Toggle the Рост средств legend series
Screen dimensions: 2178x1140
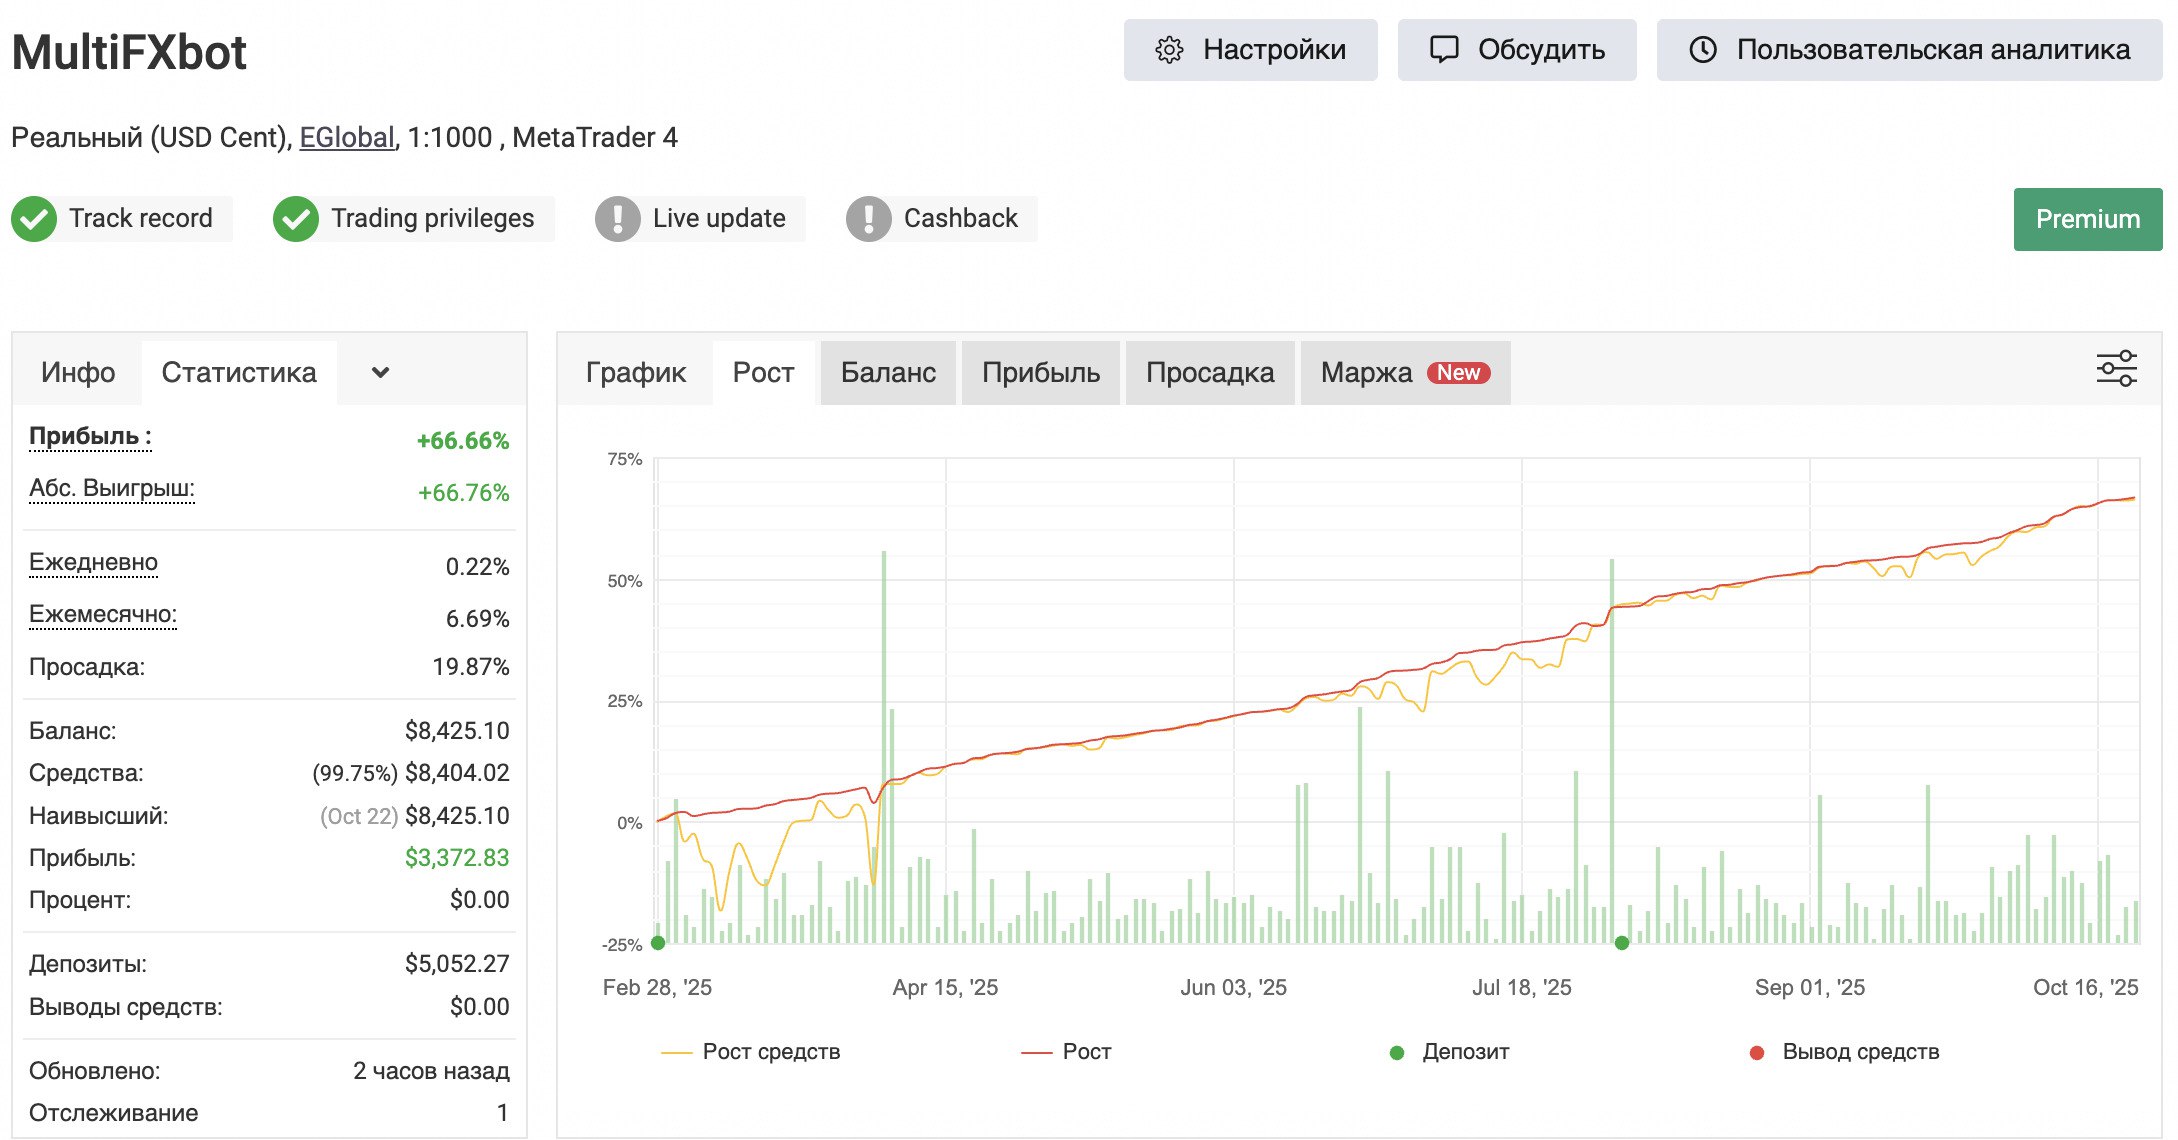[770, 1052]
